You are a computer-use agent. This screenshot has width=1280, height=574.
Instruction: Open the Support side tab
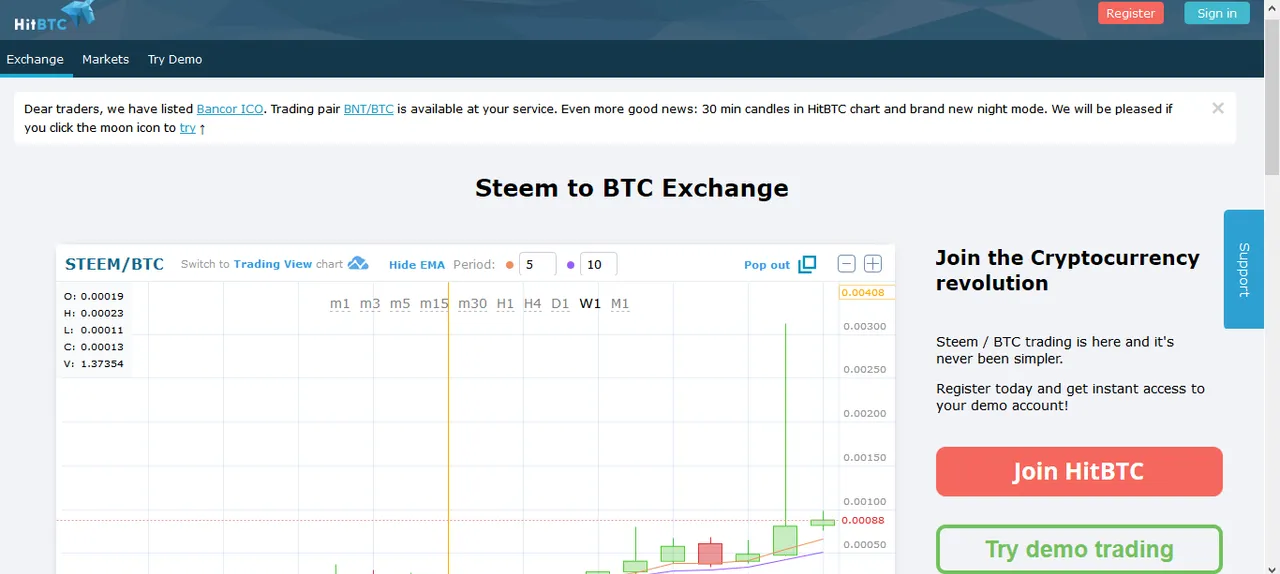pos(1243,269)
